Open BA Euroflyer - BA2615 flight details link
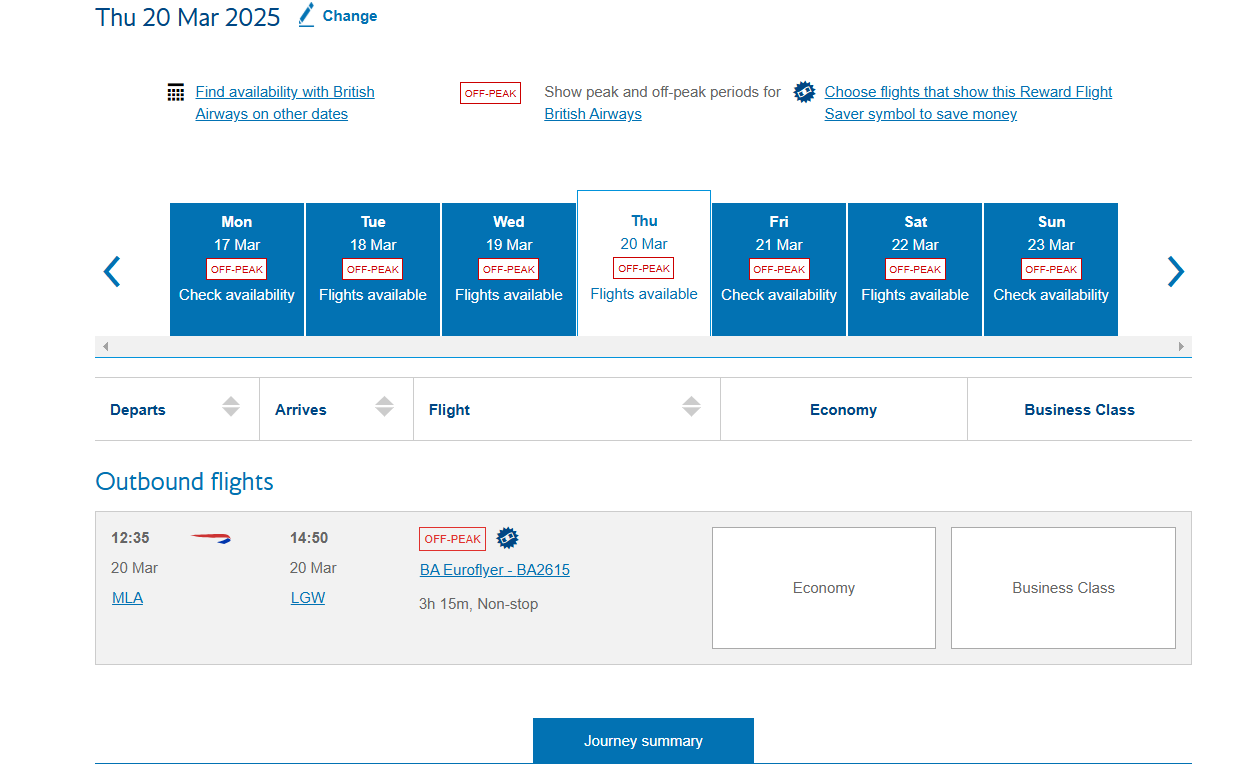Image resolution: width=1257 pixels, height=772 pixels. tap(495, 570)
